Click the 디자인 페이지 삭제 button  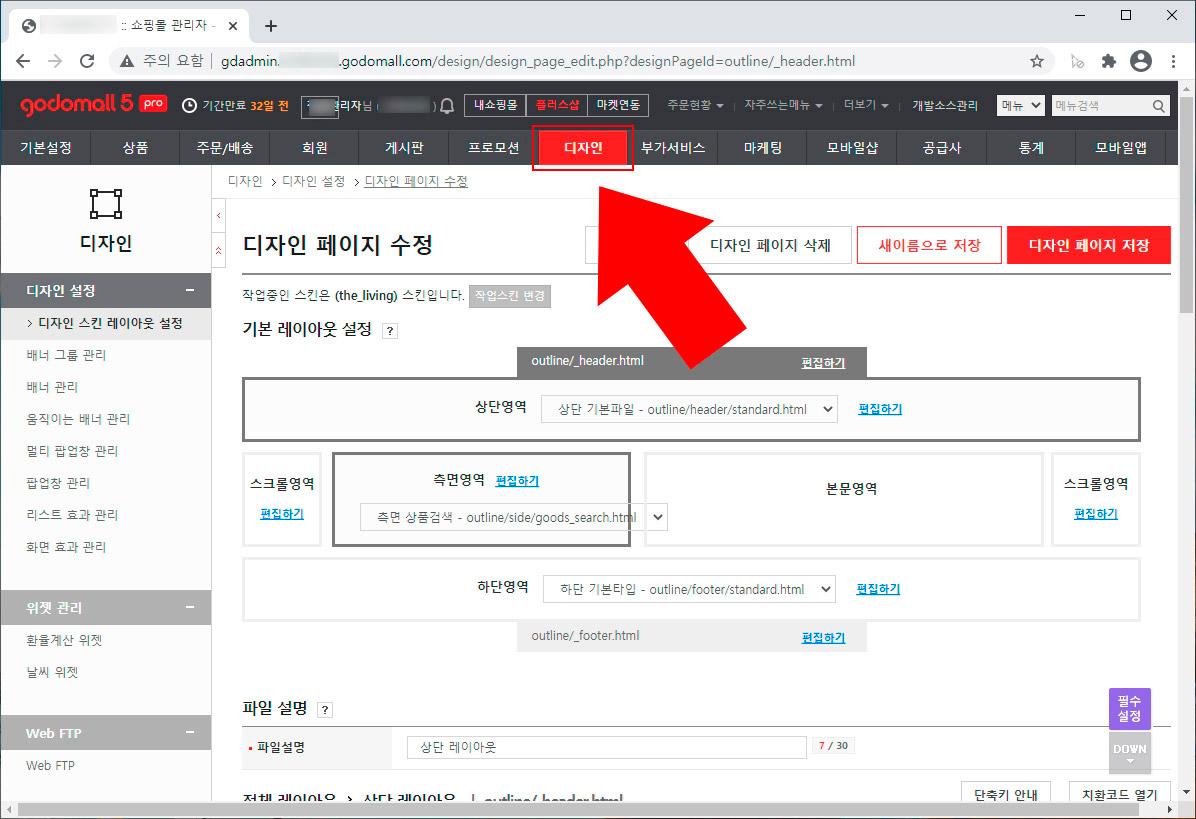(x=770, y=246)
